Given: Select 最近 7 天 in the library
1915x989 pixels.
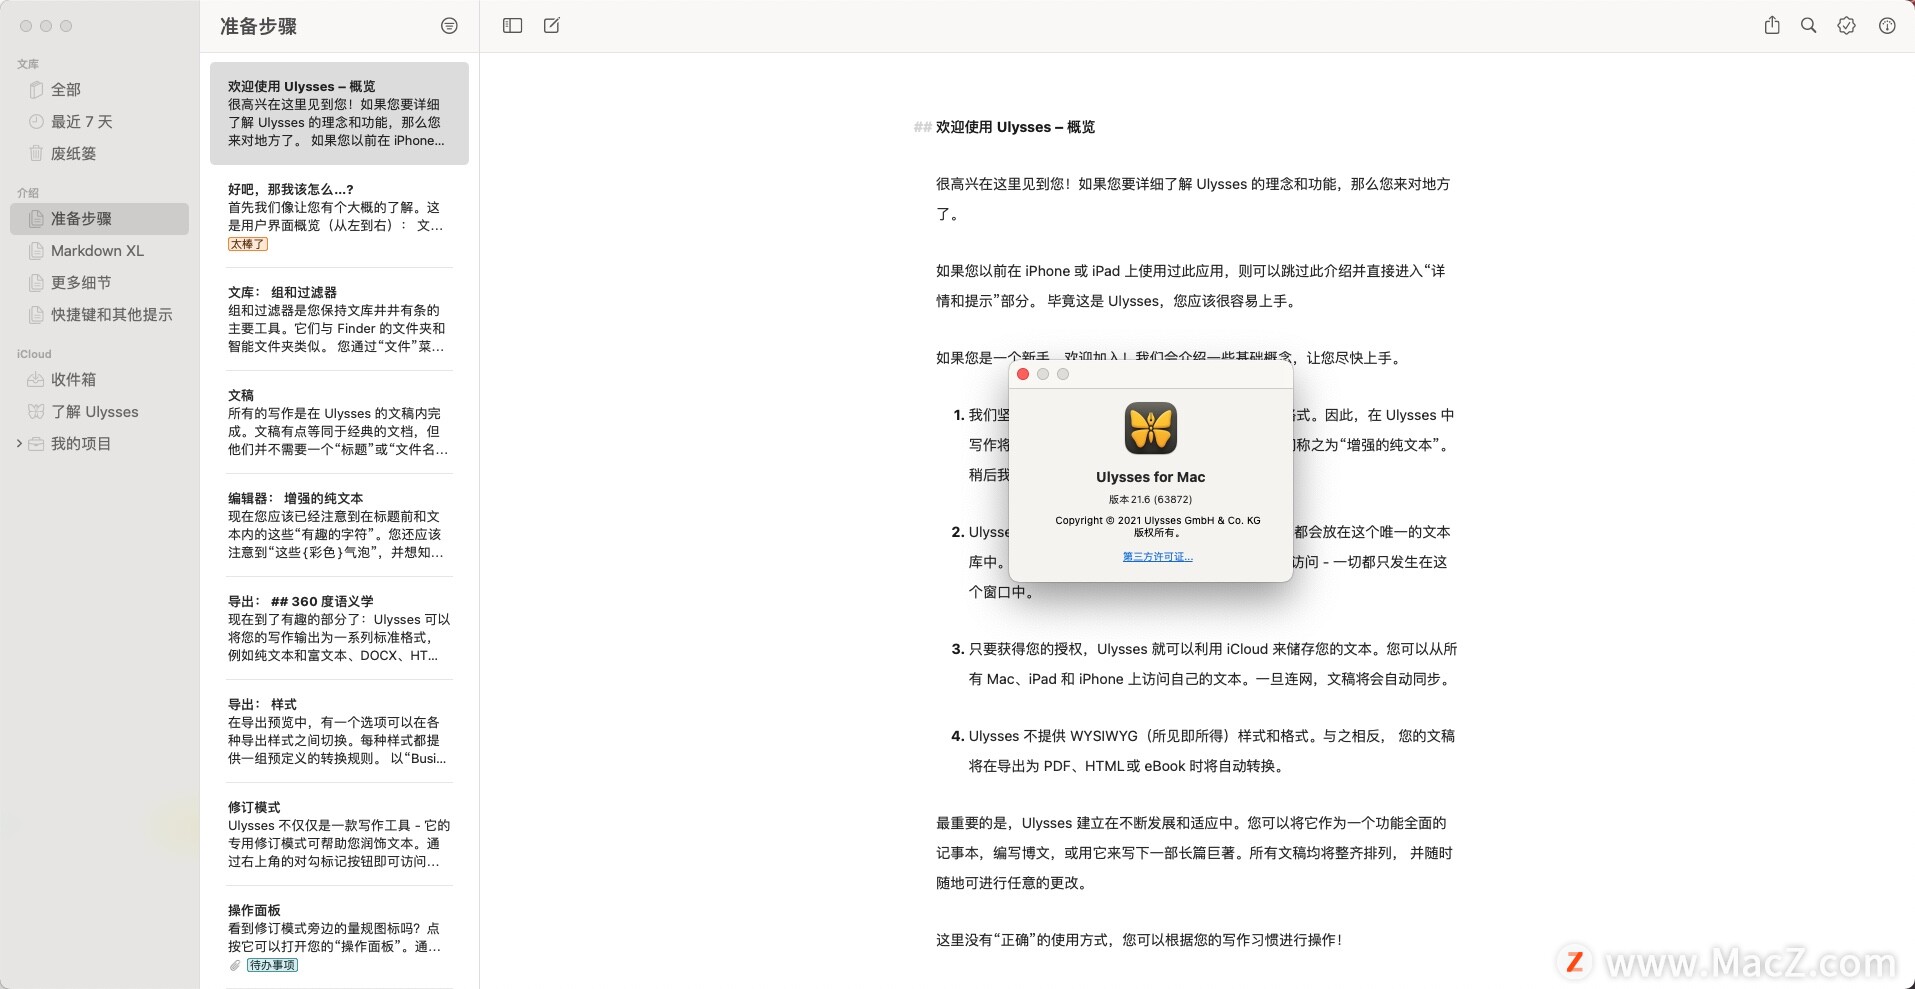Looking at the screenshot, I should point(99,122).
